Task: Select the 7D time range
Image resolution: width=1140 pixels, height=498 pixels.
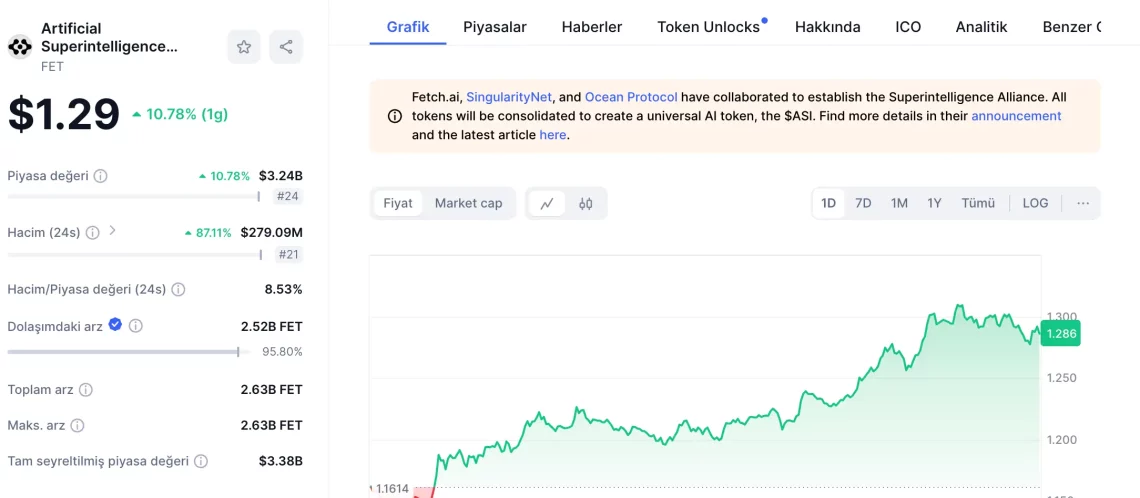Action: point(863,203)
